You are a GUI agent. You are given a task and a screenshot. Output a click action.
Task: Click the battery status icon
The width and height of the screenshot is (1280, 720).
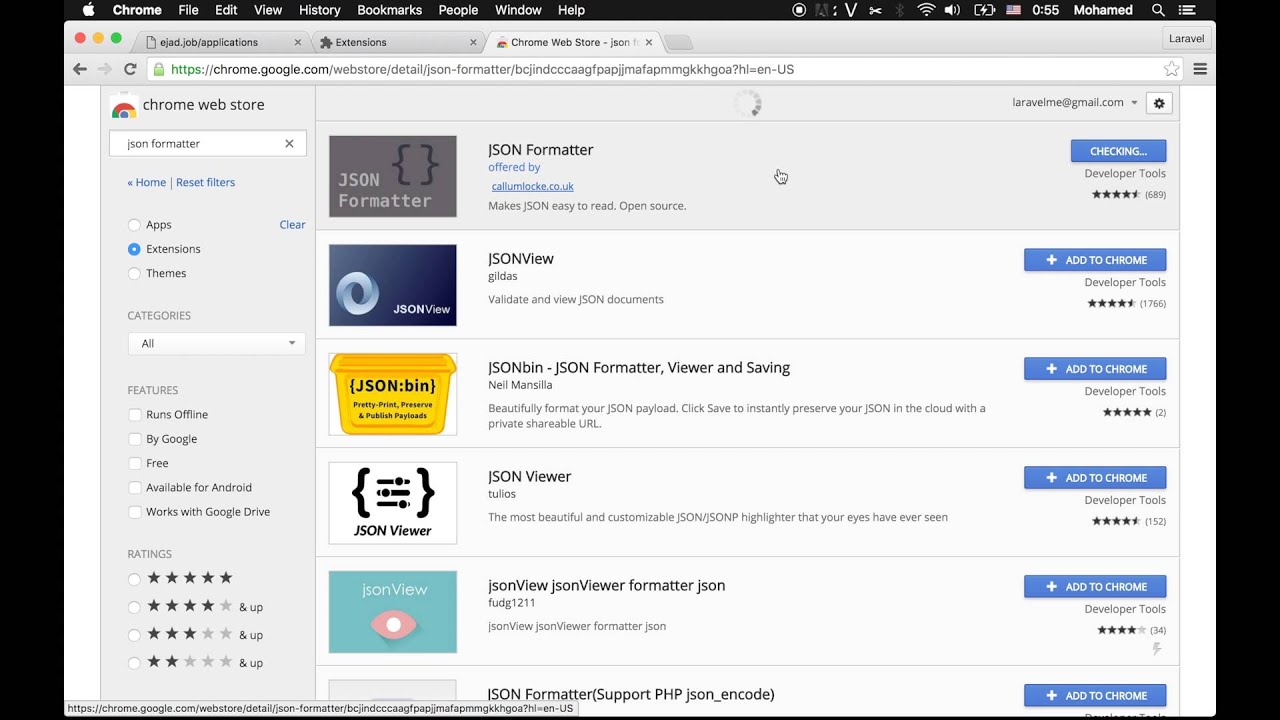click(x=984, y=10)
